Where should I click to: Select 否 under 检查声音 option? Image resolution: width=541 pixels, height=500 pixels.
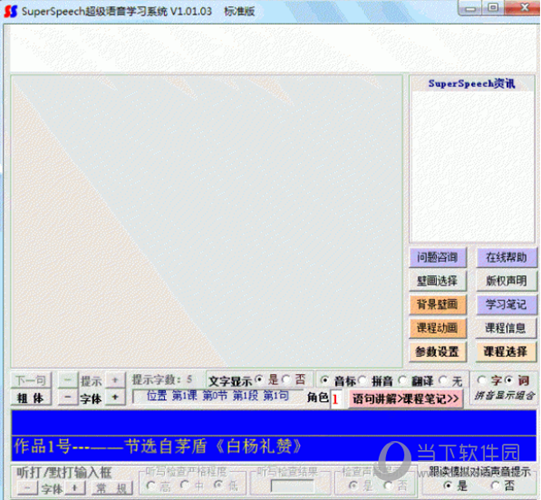coord(388,486)
